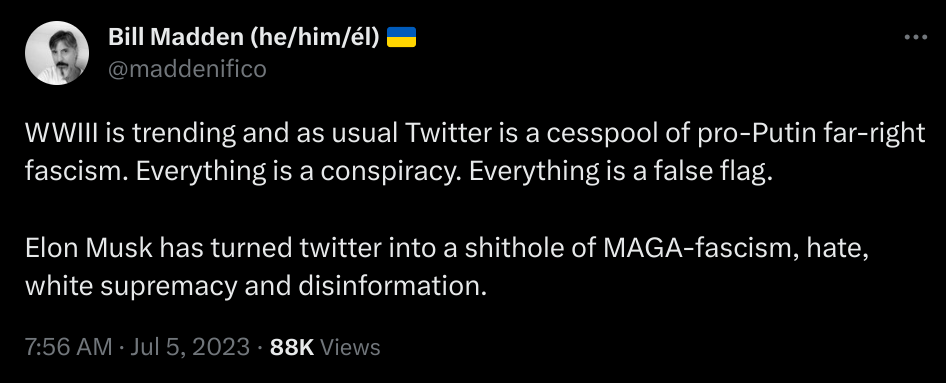Click the line "white supremacy and disinformation."
Screen dimensions: 946x383
tap(256, 287)
